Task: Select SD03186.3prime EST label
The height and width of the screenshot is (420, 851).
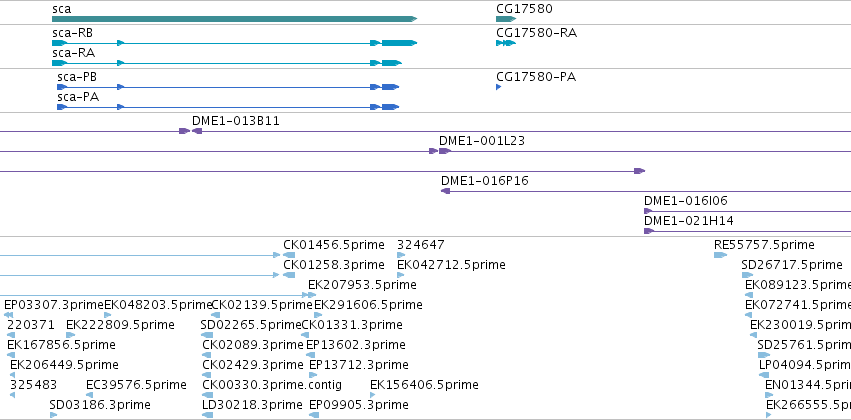Action: (x=100, y=405)
